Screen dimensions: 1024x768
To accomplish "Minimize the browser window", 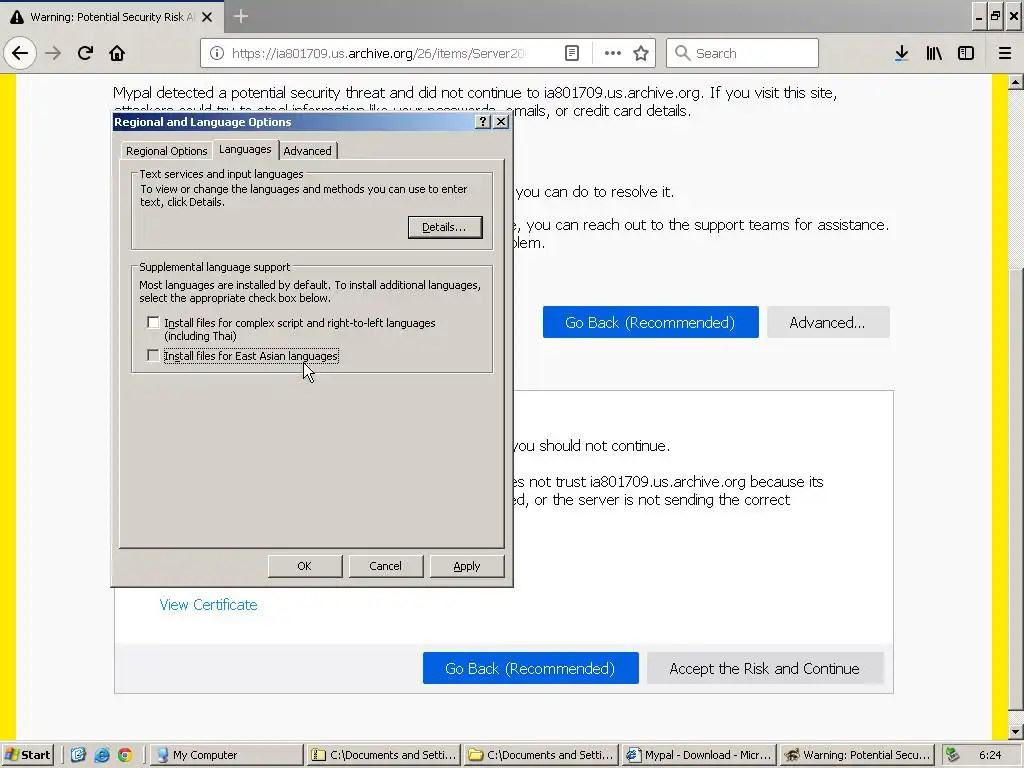I will 978,17.
